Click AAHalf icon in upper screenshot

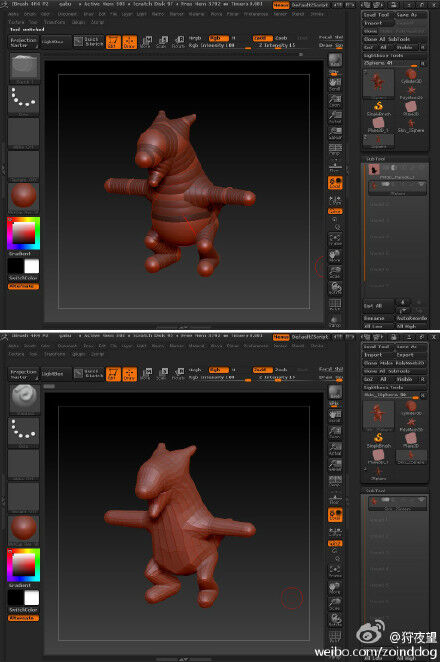335,133
